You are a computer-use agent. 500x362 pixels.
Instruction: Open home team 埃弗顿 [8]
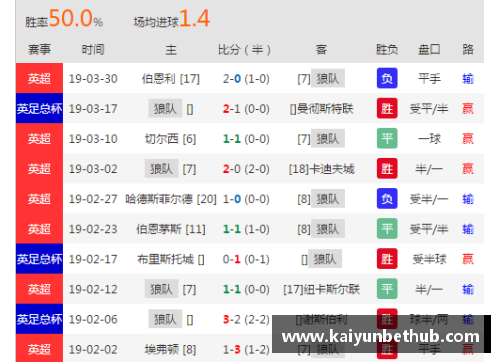pos(171,349)
